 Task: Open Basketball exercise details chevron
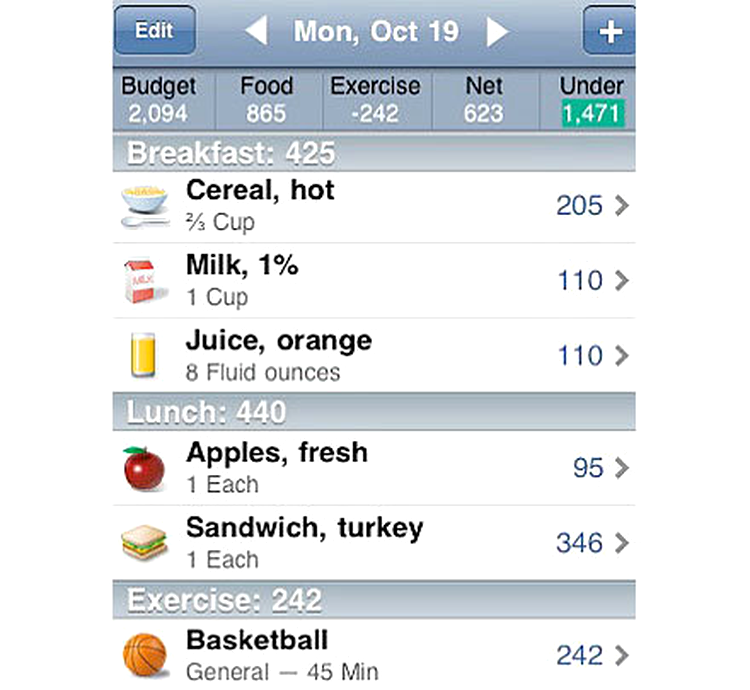pyautogui.click(x=621, y=656)
